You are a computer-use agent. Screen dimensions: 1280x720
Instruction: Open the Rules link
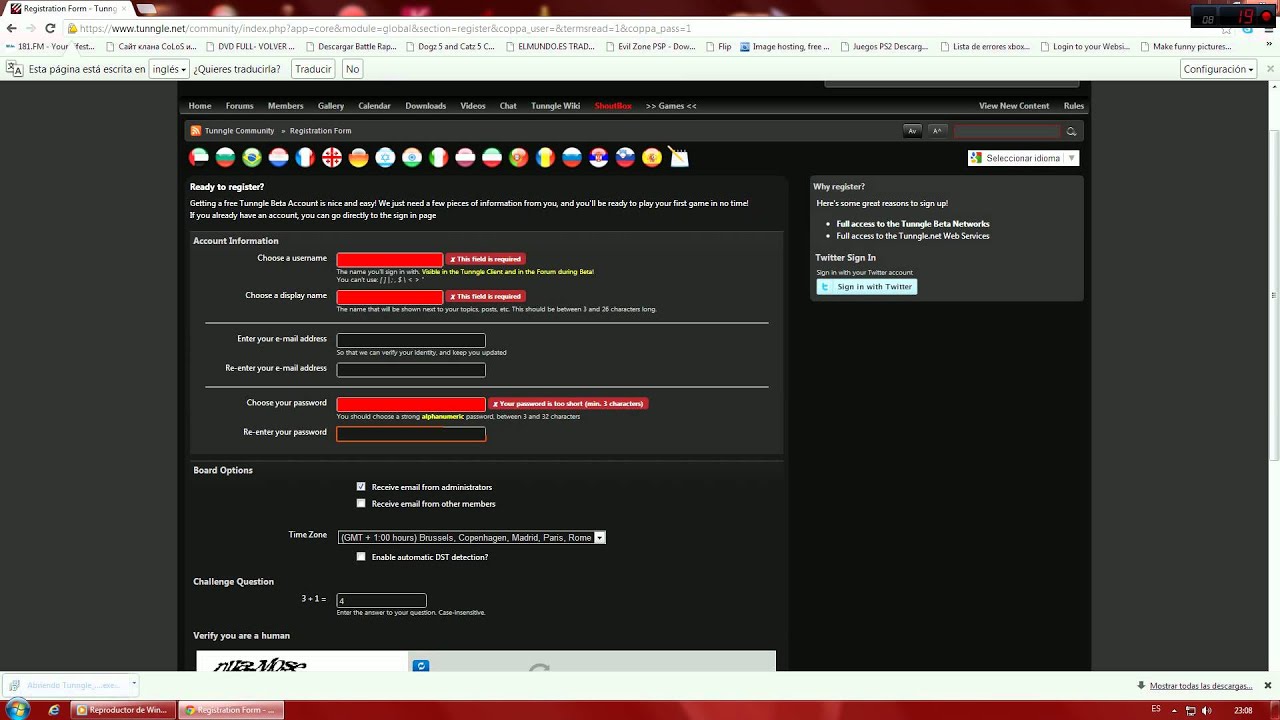pos(1074,106)
